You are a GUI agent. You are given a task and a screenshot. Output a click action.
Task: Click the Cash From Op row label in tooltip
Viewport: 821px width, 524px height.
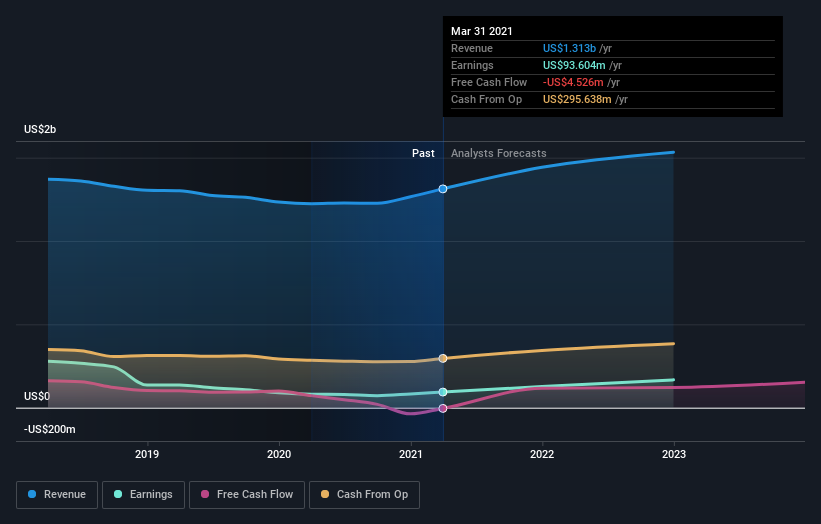pyautogui.click(x=486, y=99)
